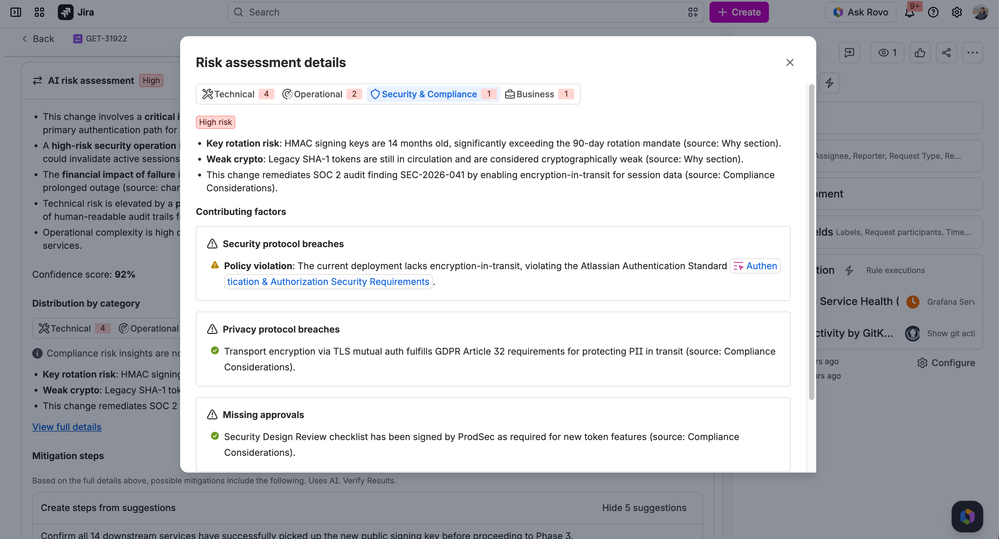Select the Security & Compliance tab
The image size is (999, 539).
433,94
